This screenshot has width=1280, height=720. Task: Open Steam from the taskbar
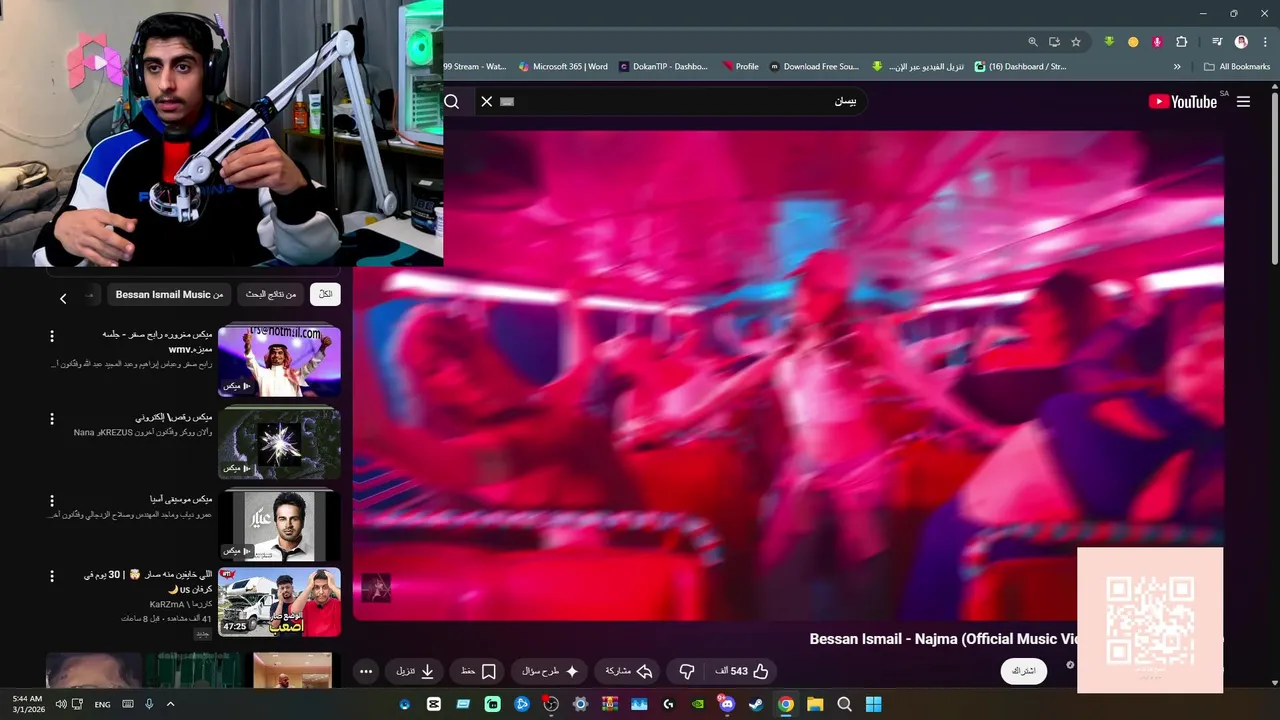tap(756, 704)
